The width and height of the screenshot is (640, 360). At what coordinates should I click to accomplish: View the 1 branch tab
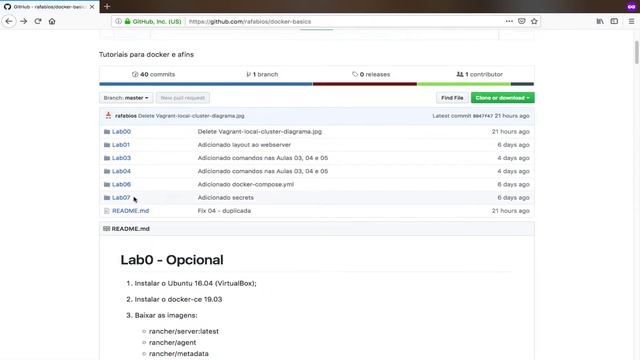tap(262, 74)
